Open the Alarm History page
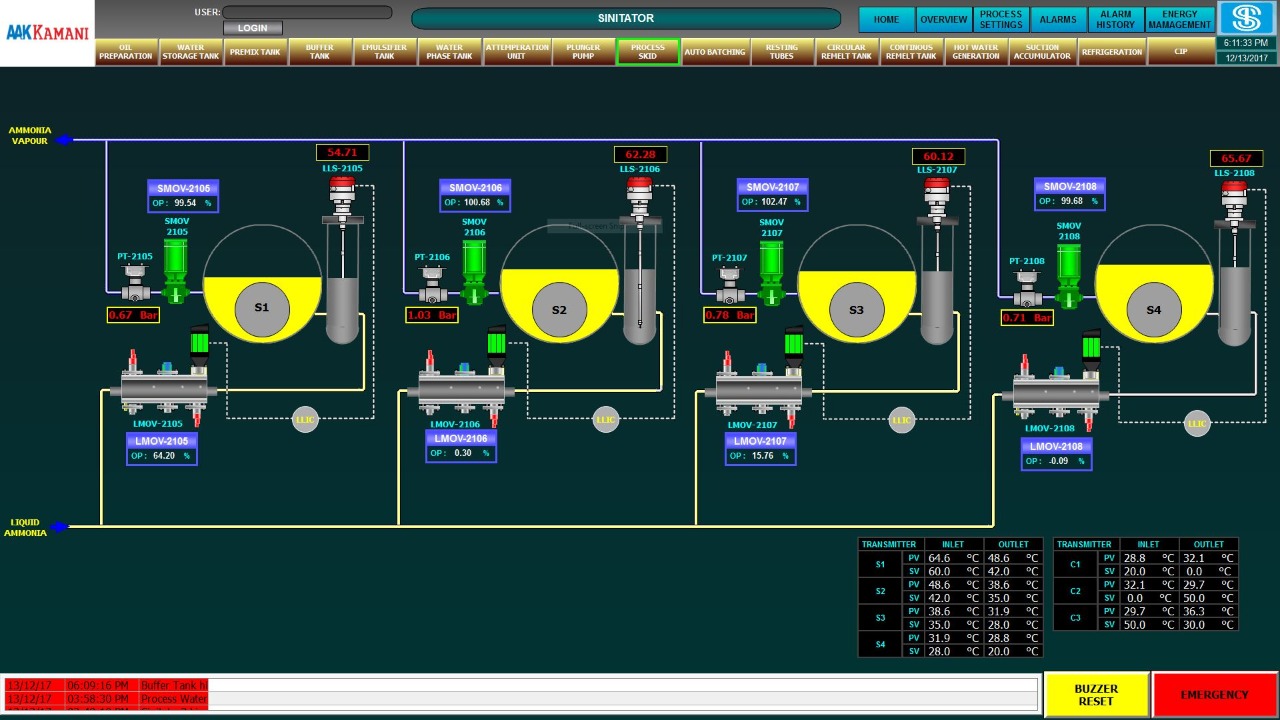 1115,19
